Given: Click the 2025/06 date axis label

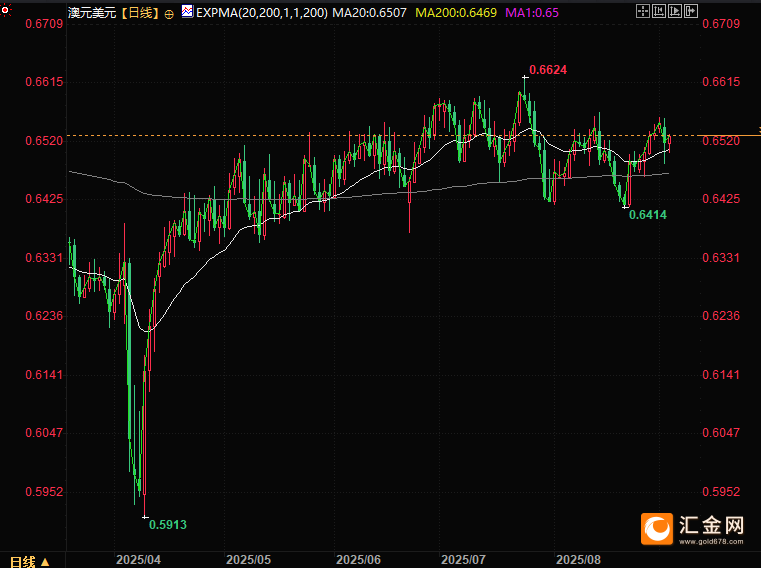Looking at the screenshot, I should tap(359, 560).
